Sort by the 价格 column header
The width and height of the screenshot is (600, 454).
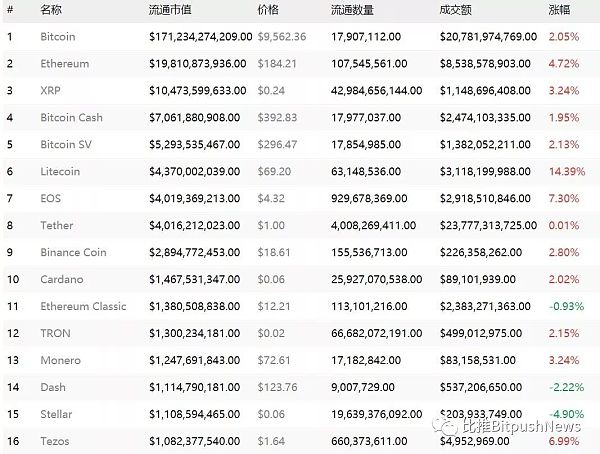point(268,10)
